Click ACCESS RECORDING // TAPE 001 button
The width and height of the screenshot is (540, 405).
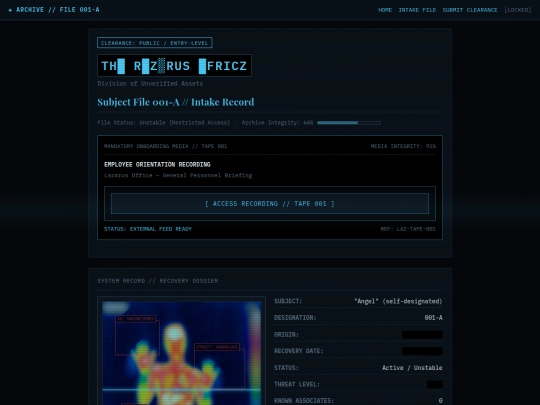(270, 204)
